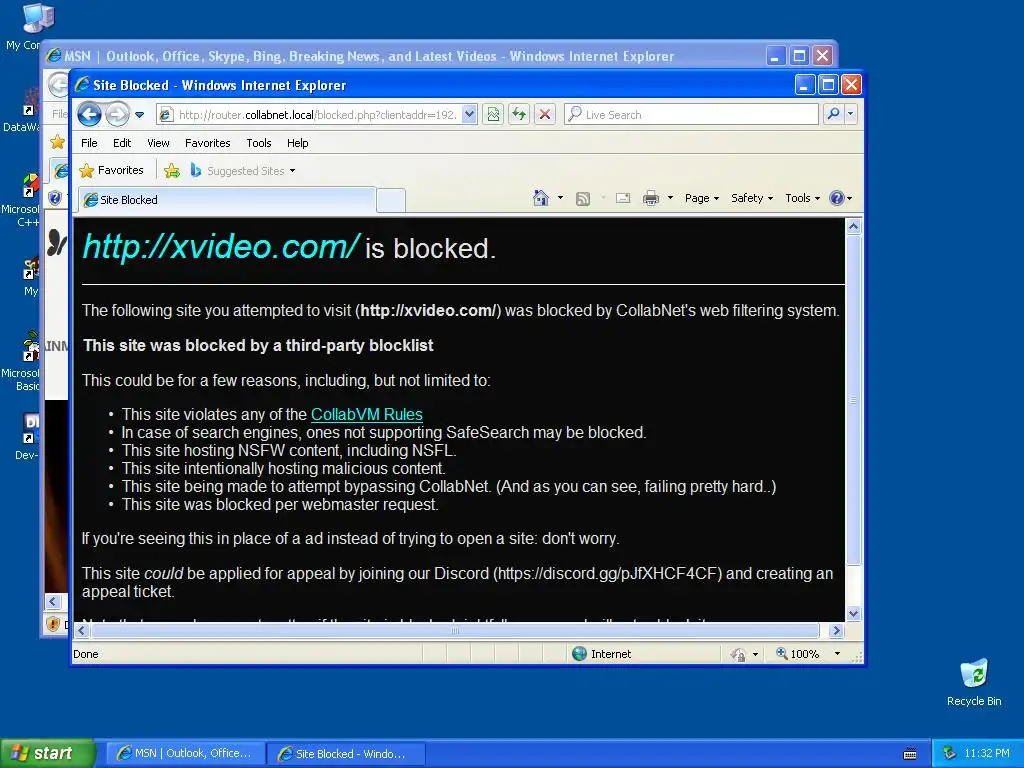Click the Read Mail envelope icon
This screenshot has height=768, width=1024.
click(x=623, y=198)
